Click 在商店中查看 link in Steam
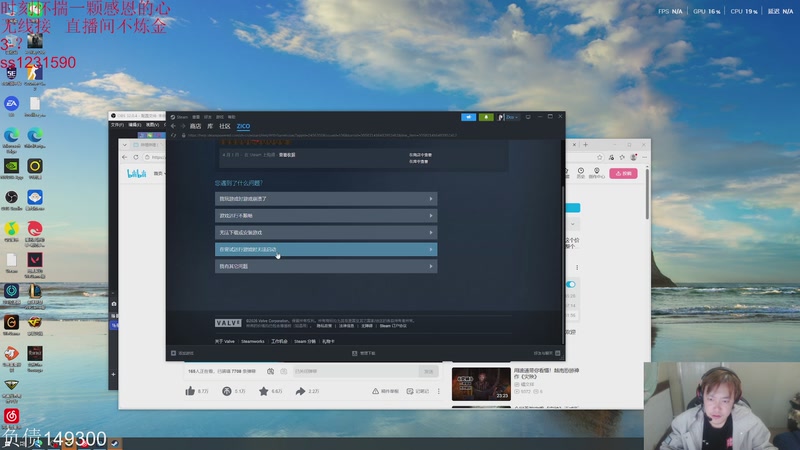This screenshot has width=800, height=450. (x=420, y=155)
